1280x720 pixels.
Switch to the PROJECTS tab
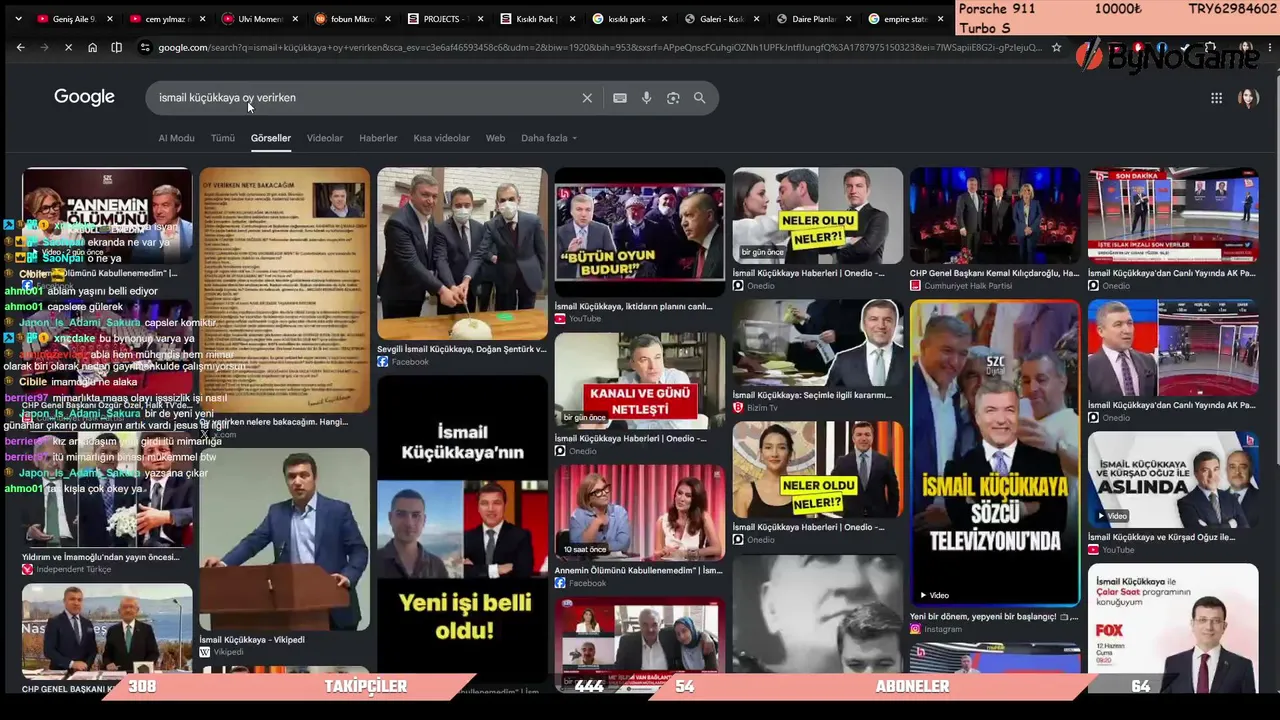tap(442, 19)
